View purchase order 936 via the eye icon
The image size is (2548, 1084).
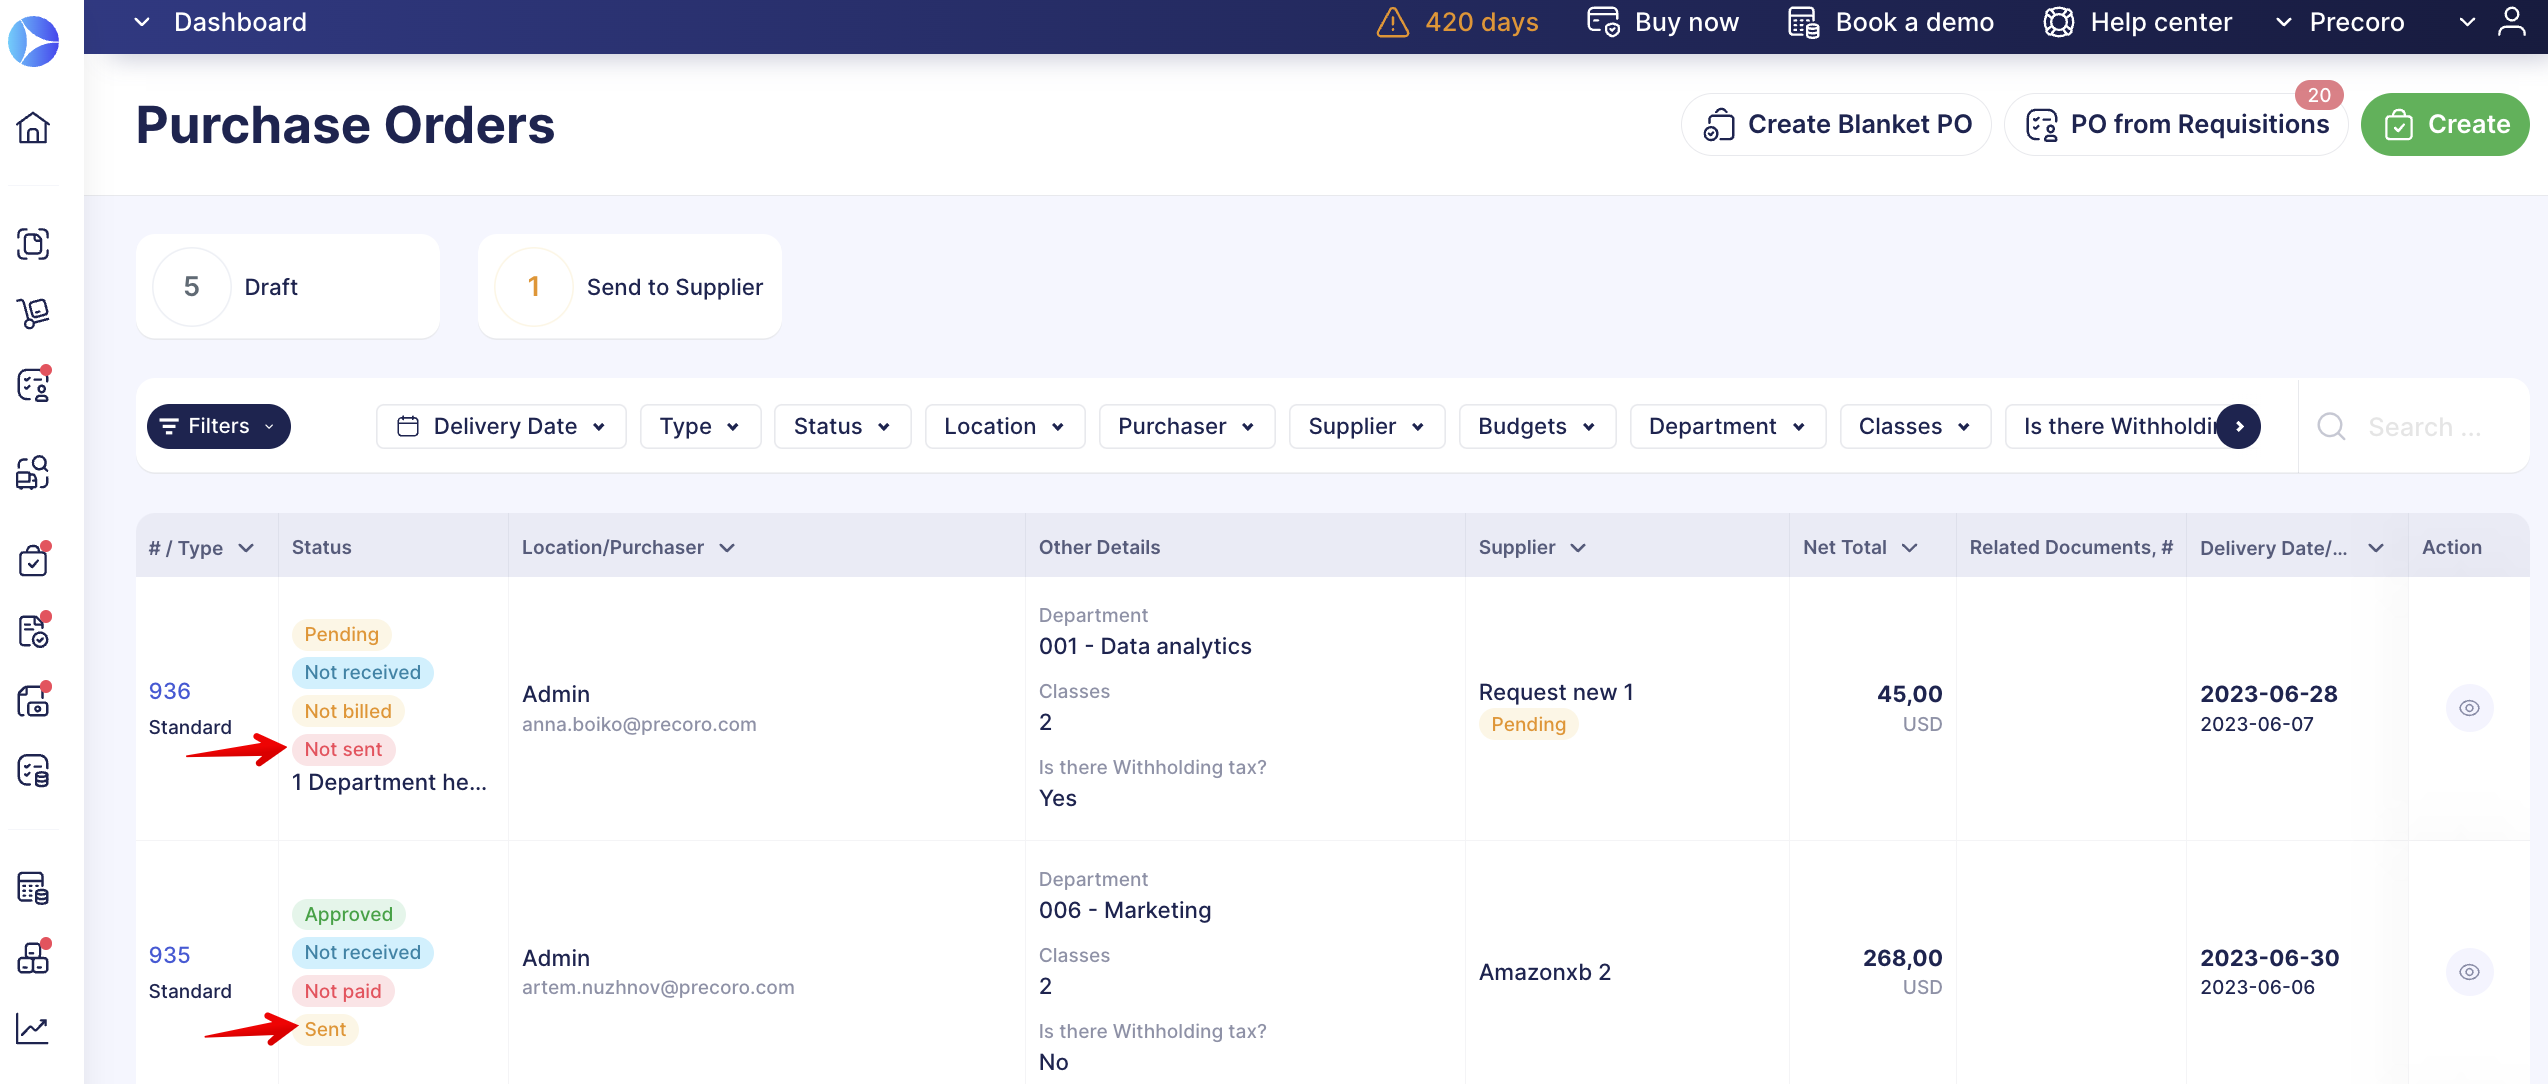point(2469,707)
